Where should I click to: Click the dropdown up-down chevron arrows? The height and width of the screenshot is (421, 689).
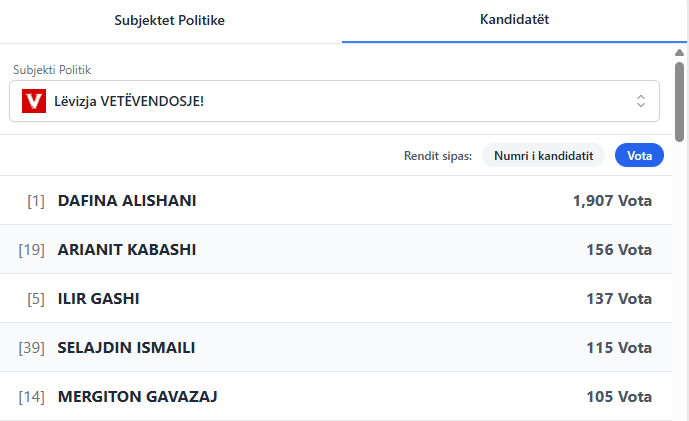pyautogui.click(x=641, y=101)
